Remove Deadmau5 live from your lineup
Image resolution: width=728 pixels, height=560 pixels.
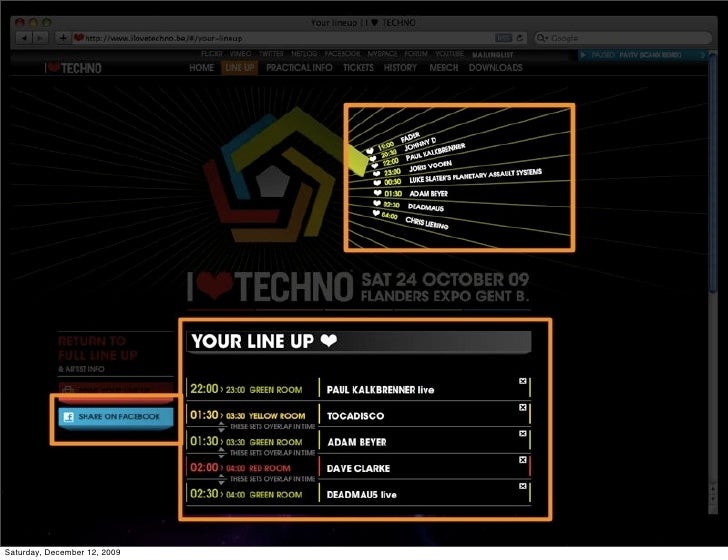click(522, 486)
